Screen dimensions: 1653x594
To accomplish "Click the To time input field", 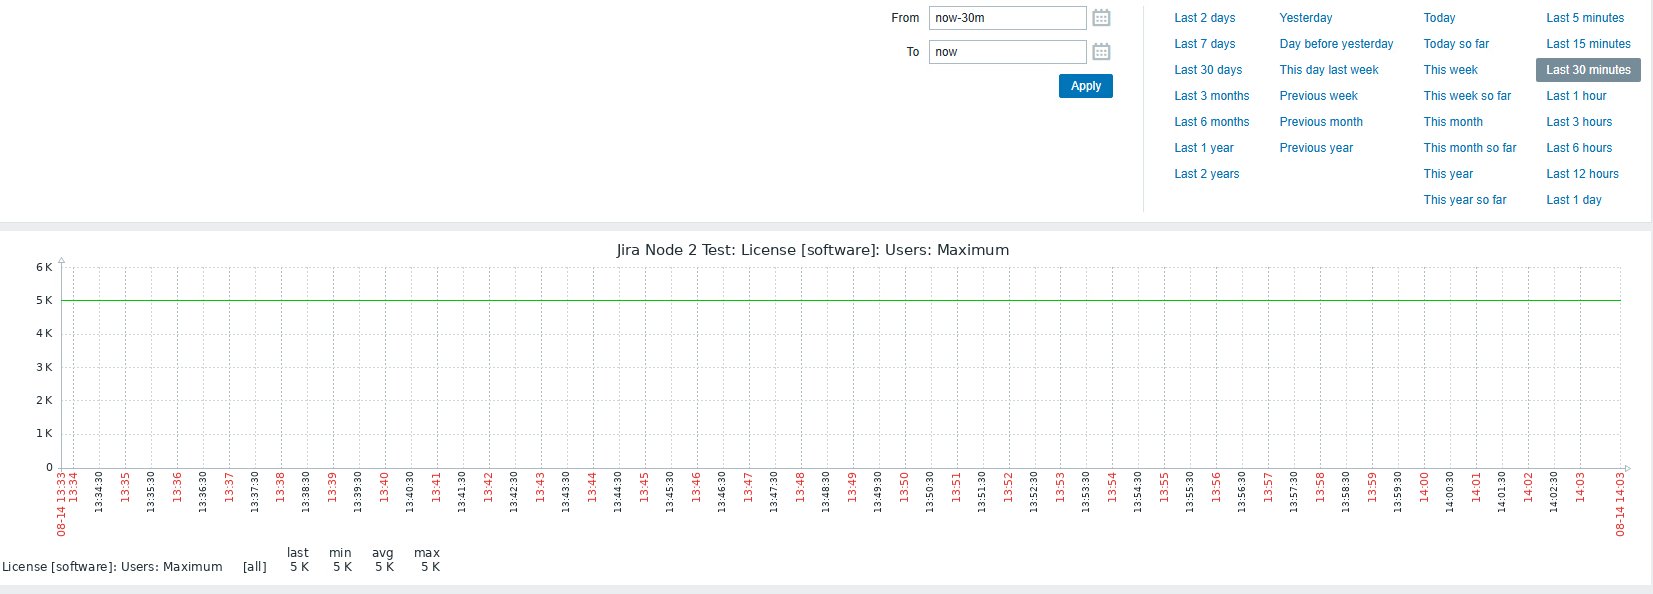I will 1006,52.
